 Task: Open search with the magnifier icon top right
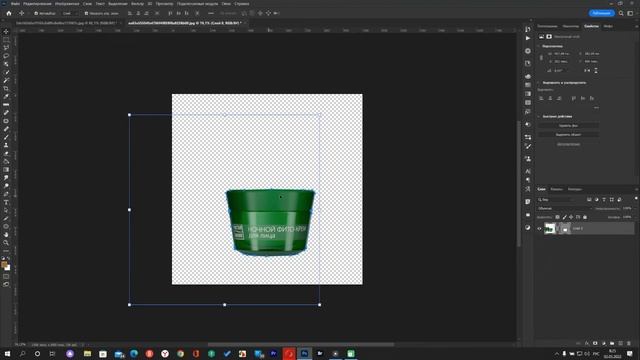click(x=621, y=13)
